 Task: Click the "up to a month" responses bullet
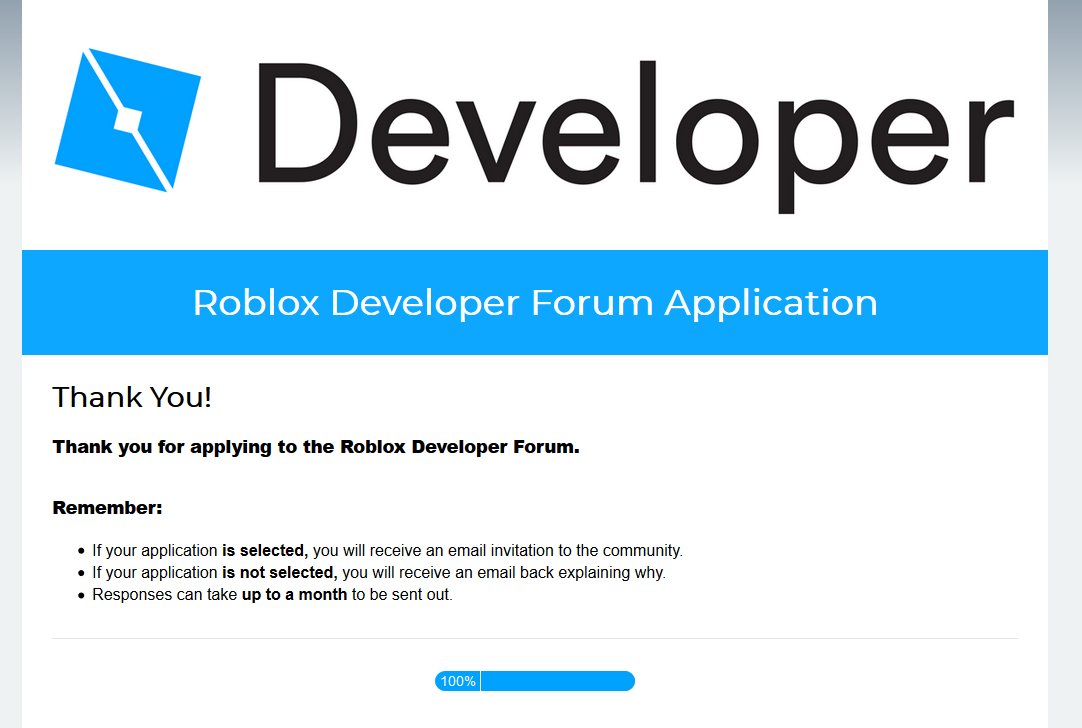pos(273,595)
